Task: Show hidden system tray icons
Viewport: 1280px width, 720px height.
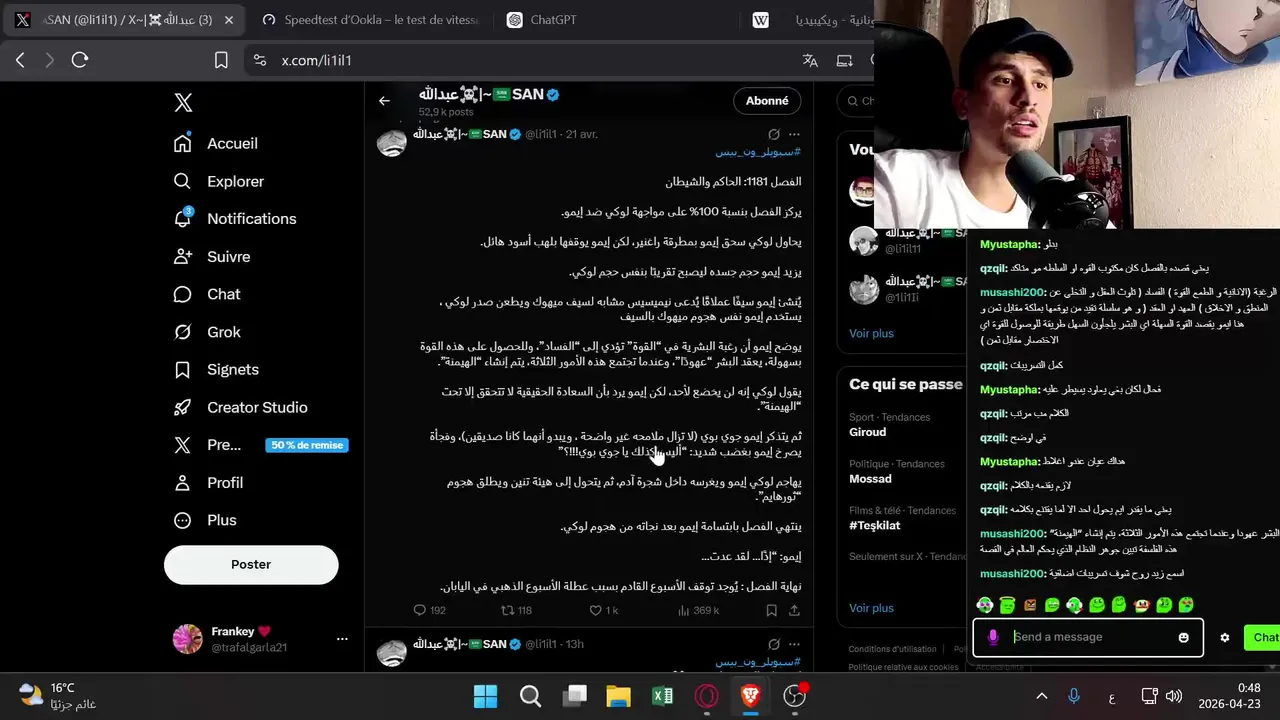Action: click(x=1041, y=696)
